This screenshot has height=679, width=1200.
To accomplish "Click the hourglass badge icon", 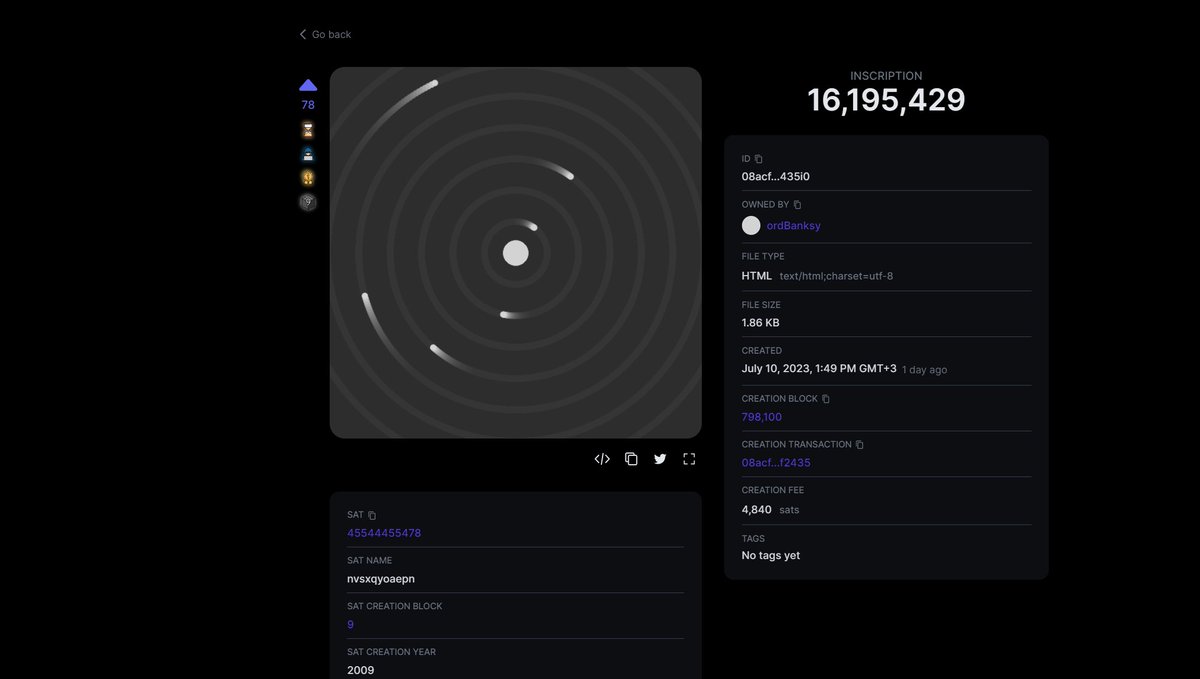I will (x=308, y=130).
